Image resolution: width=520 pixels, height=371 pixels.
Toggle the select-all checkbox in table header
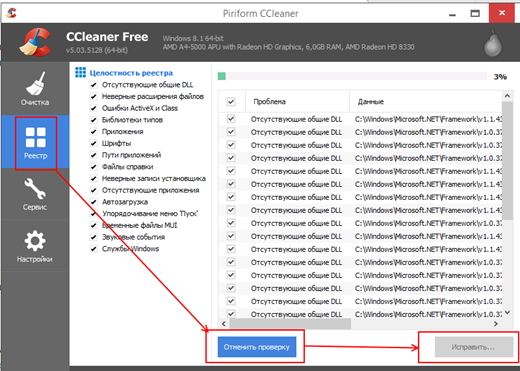[231, 101]
